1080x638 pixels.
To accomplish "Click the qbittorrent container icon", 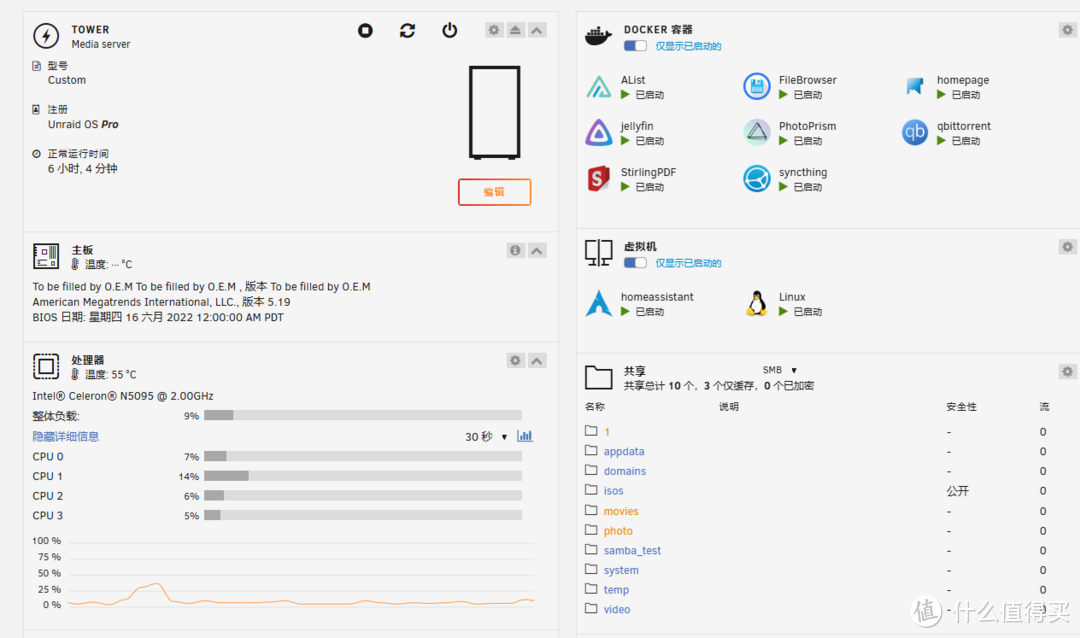I will (x=915, y=133).
